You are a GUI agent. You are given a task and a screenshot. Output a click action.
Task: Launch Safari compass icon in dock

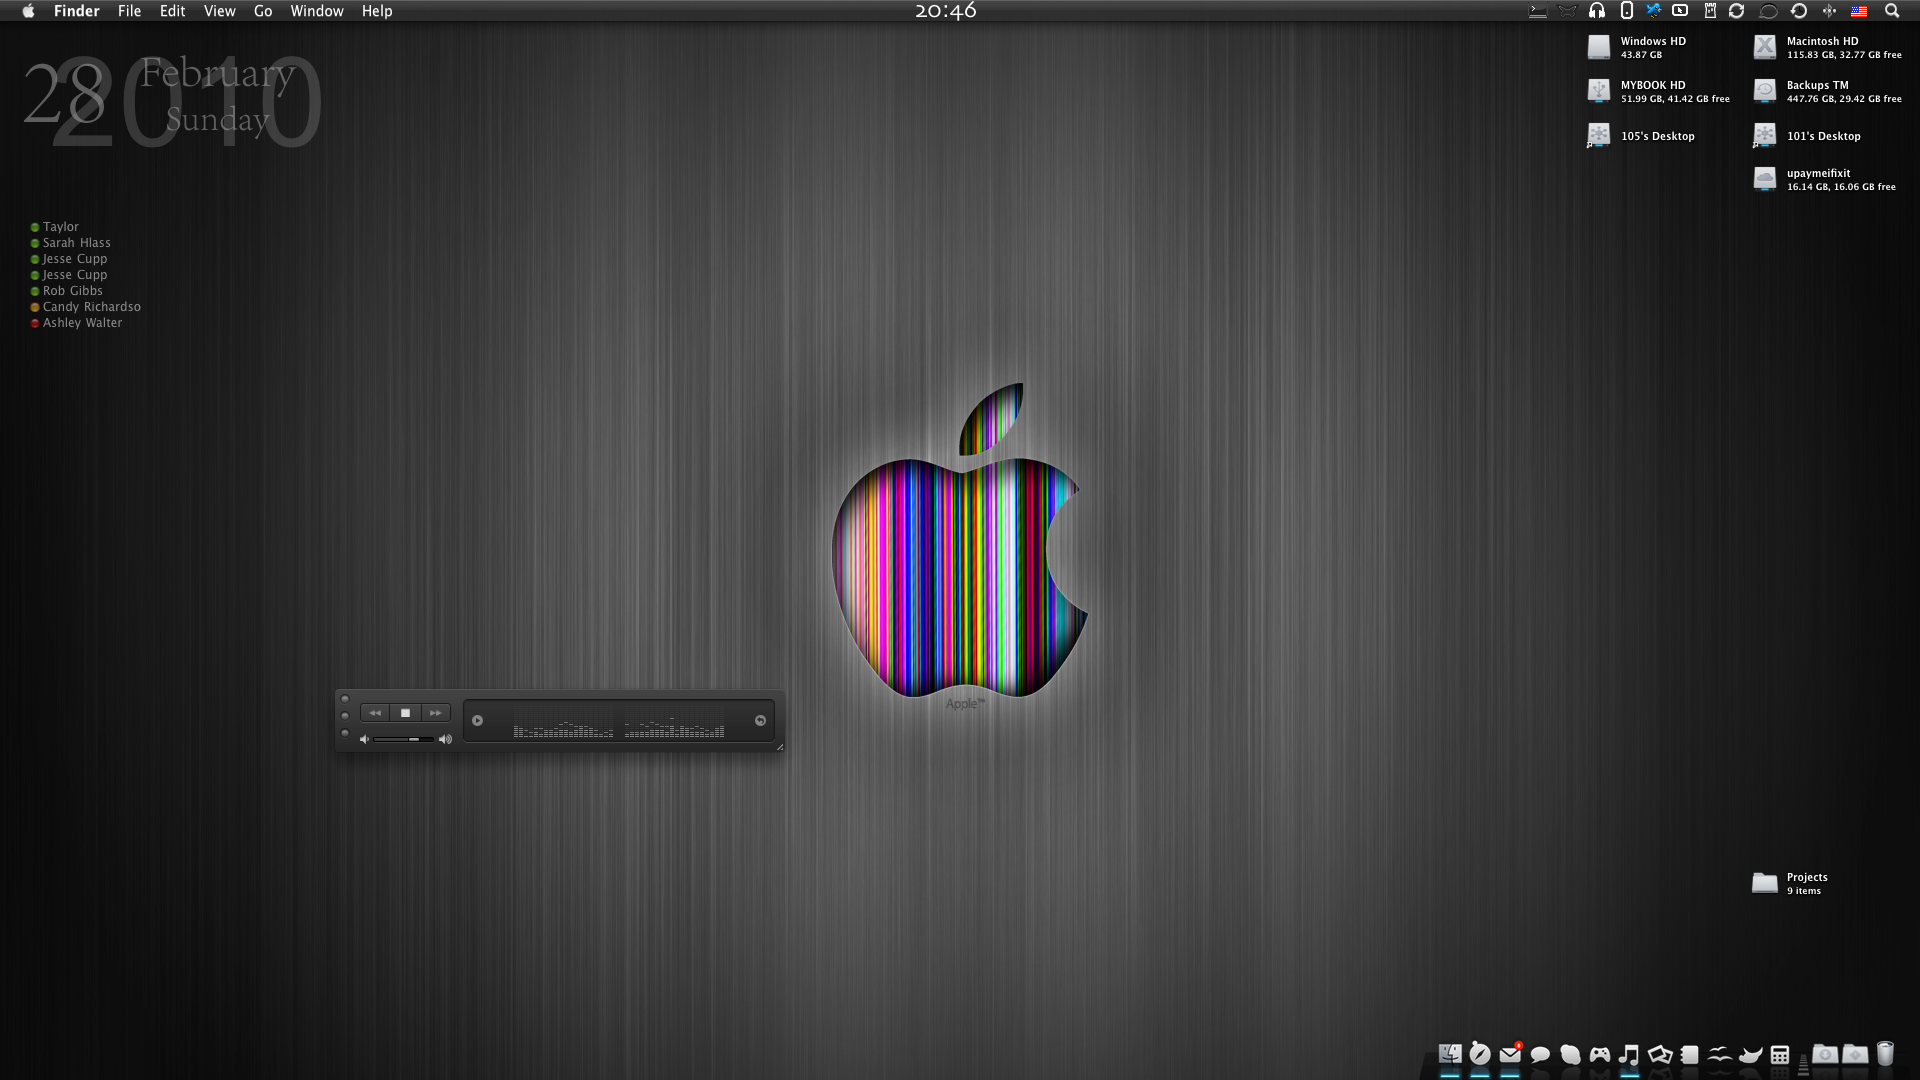(x=1480, y=1054)
